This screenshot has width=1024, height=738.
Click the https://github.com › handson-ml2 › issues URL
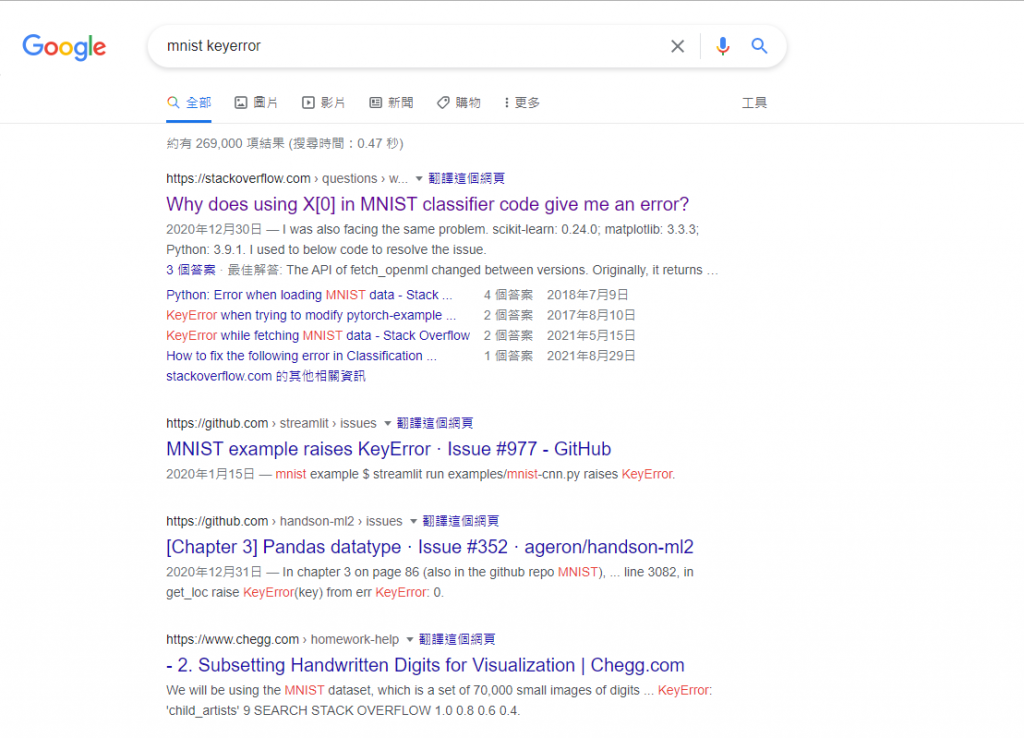[284, 521]
